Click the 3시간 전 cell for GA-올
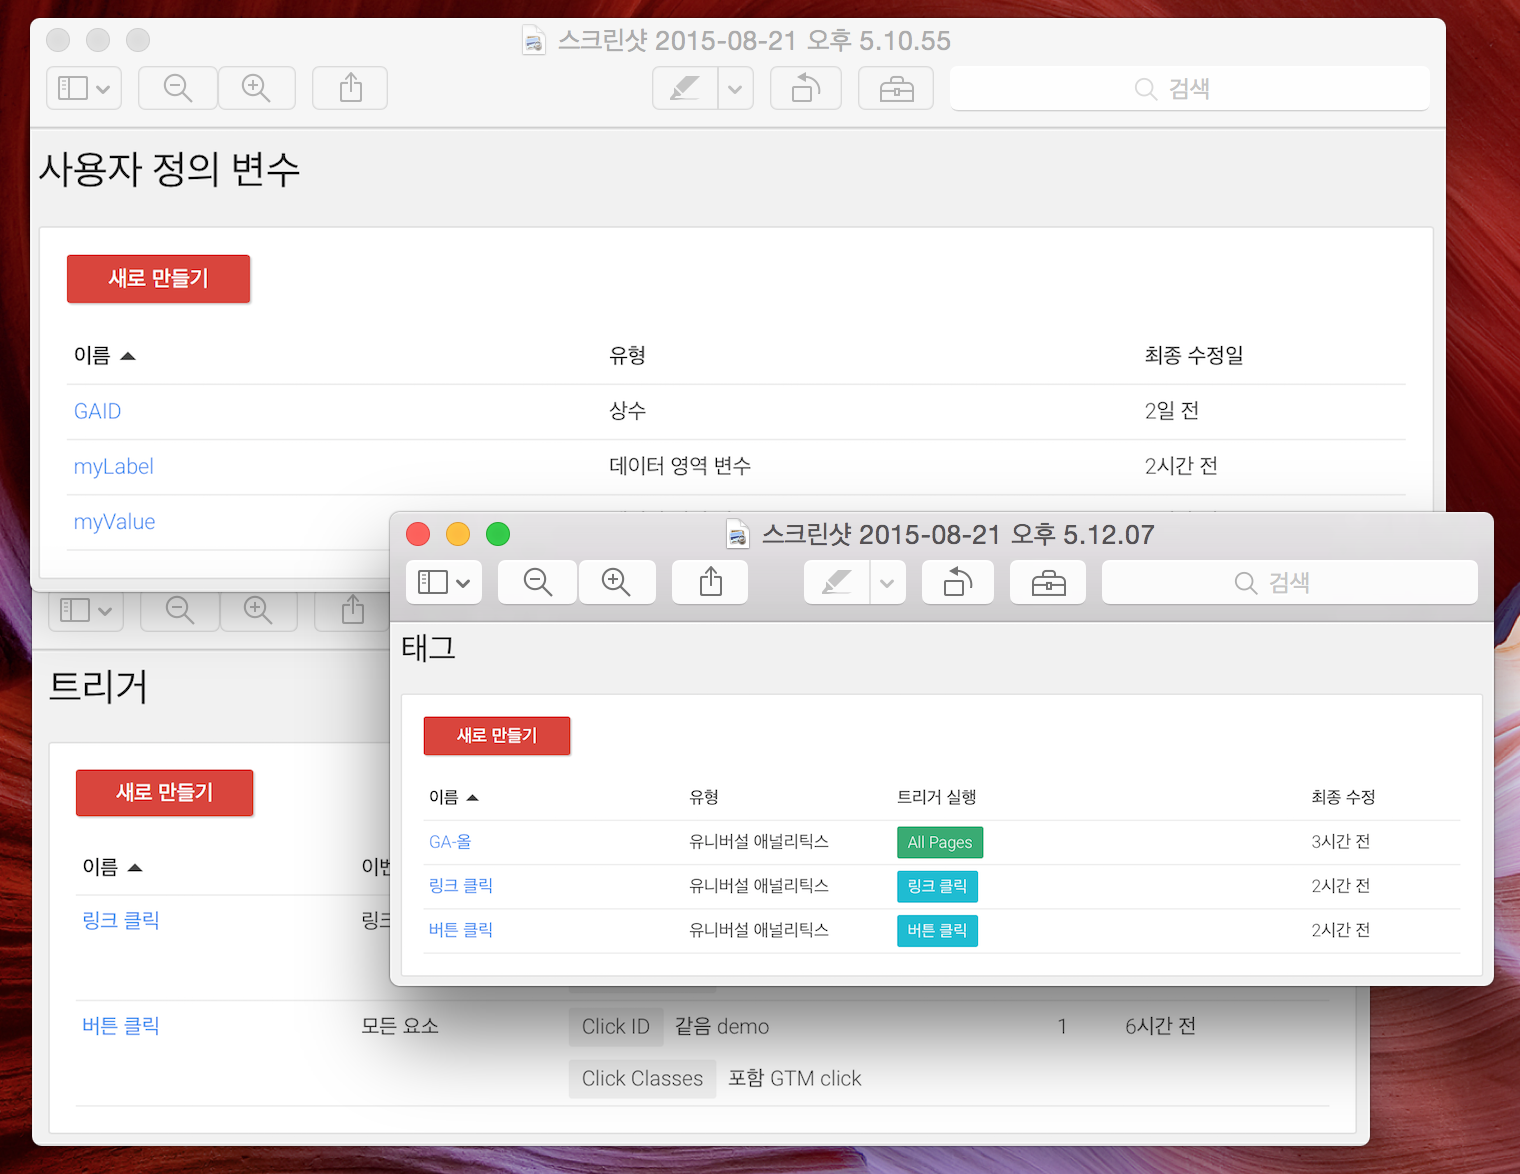This screenshot has height=1174, width=1520. pyautogui.click(x=1340, y=842)
